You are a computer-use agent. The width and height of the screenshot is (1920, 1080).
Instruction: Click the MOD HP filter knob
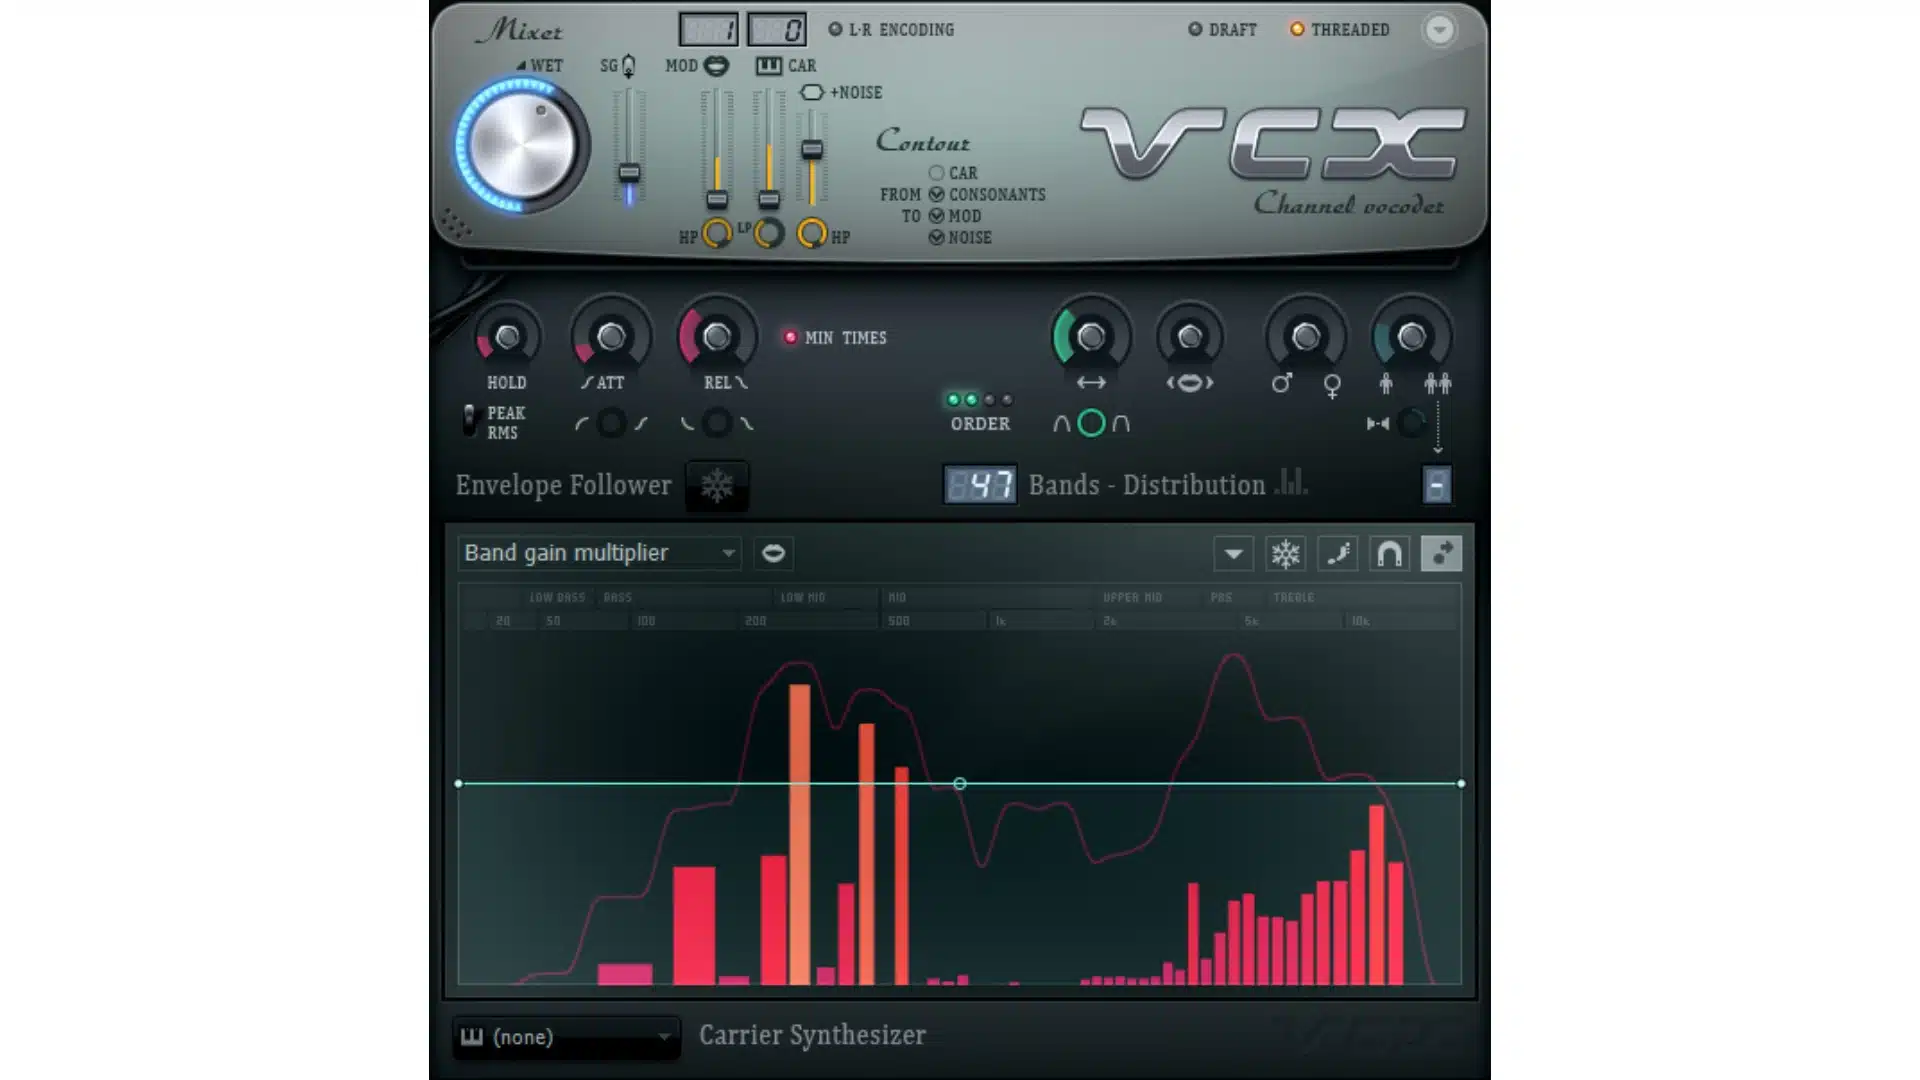pos(716,234)
